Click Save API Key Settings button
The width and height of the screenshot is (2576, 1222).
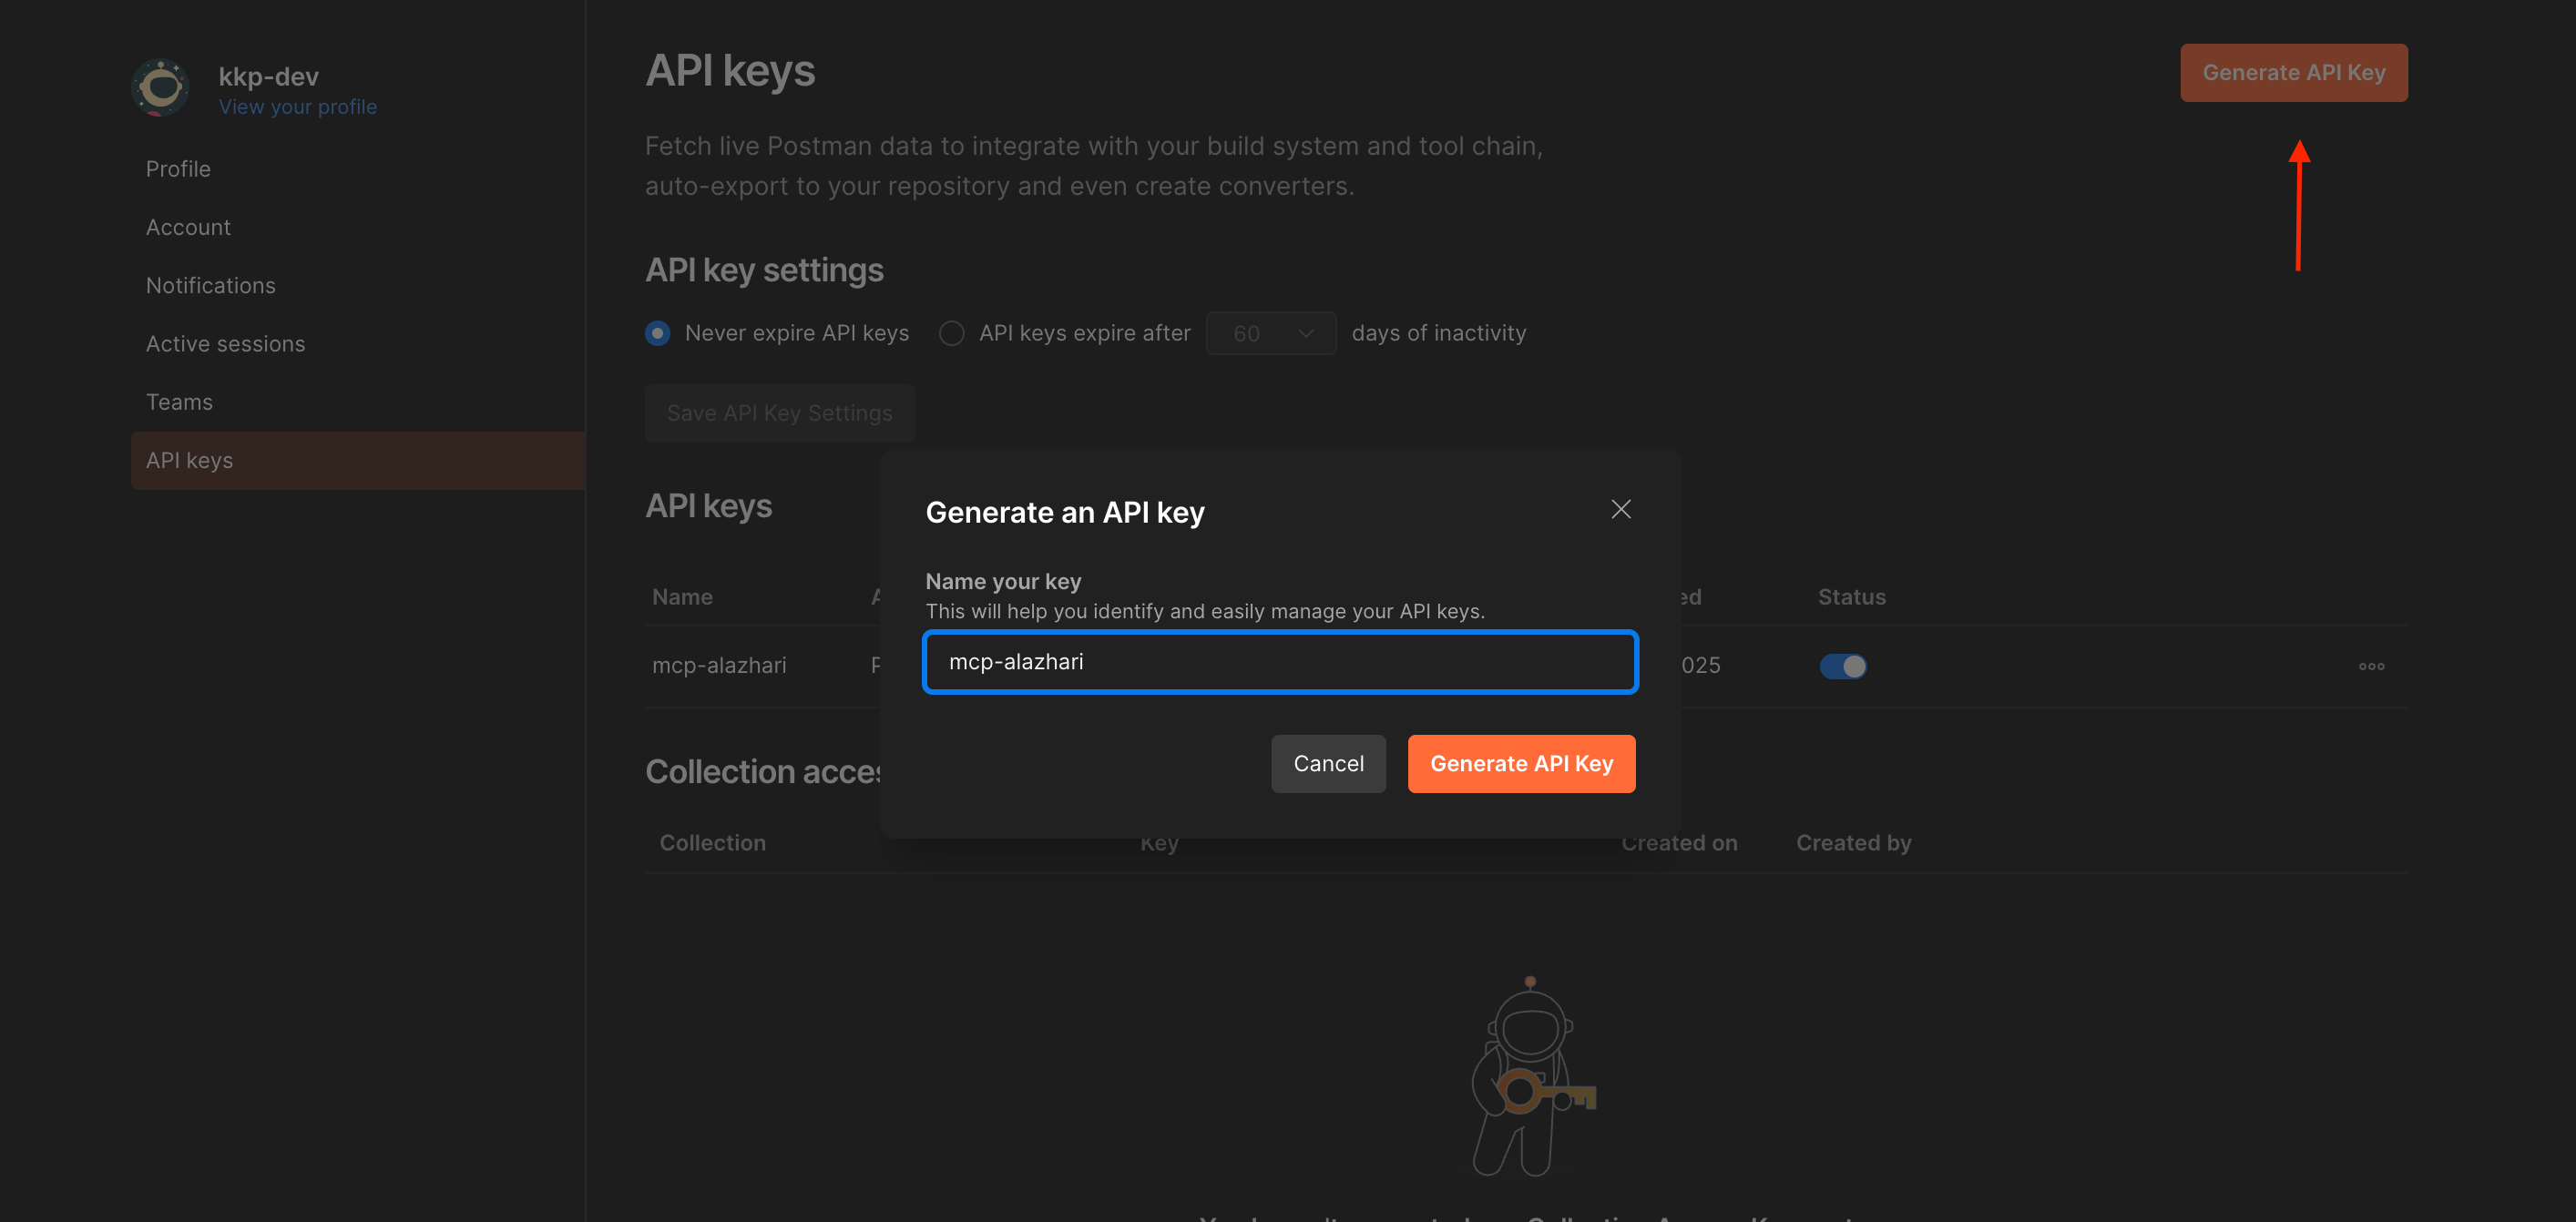779,413
